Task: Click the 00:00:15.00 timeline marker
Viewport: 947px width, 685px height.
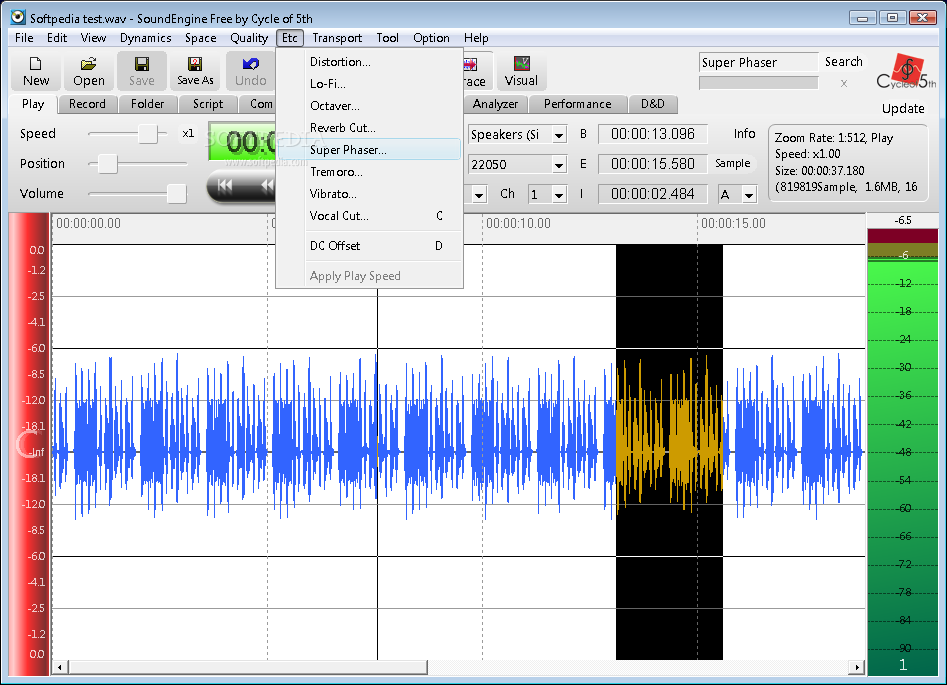Action: (x=733, y=224)
